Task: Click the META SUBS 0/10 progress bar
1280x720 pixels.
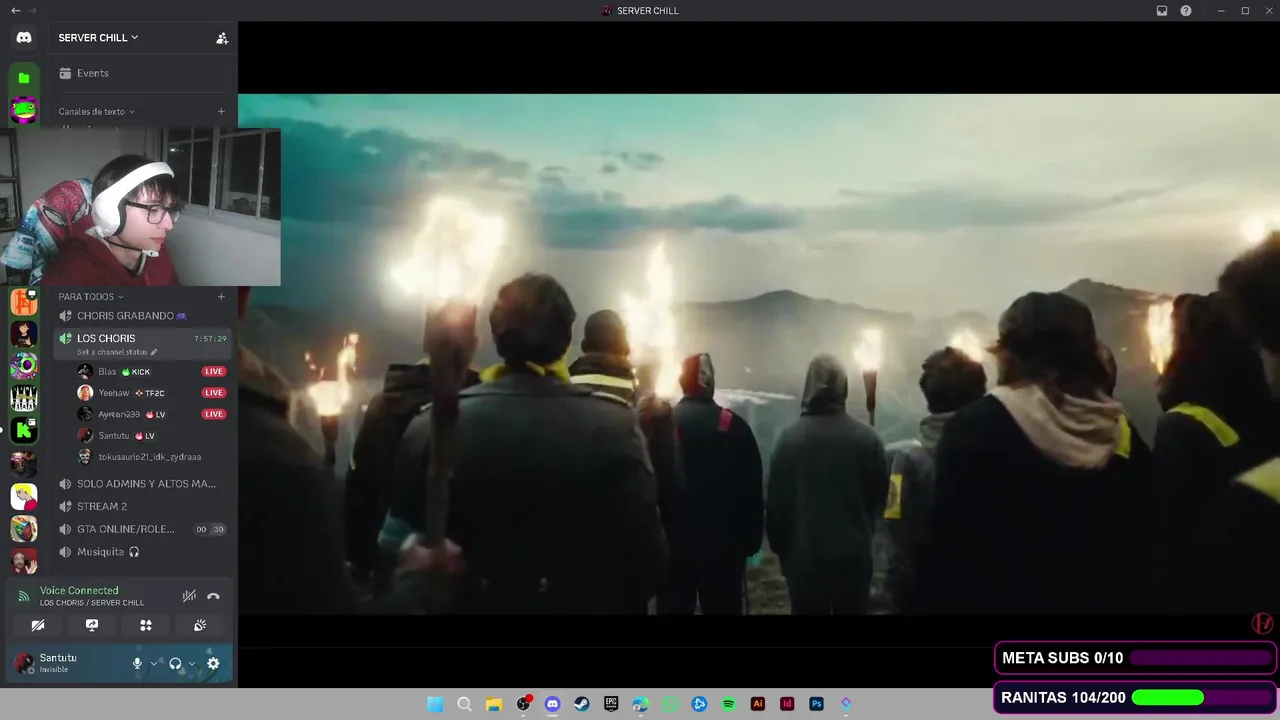Action: click(x=1135, y=658)
